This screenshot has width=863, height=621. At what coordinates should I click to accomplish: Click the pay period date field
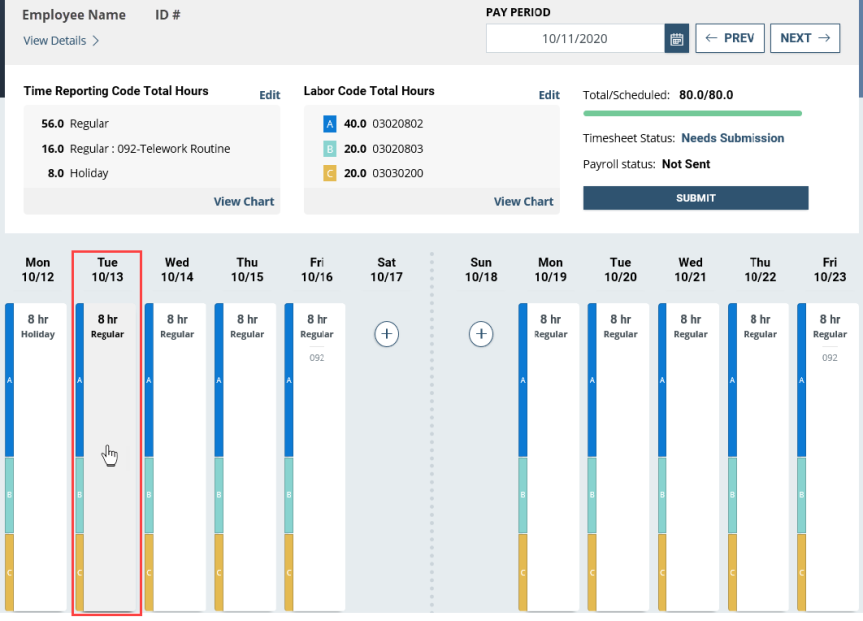coord(575,39)
